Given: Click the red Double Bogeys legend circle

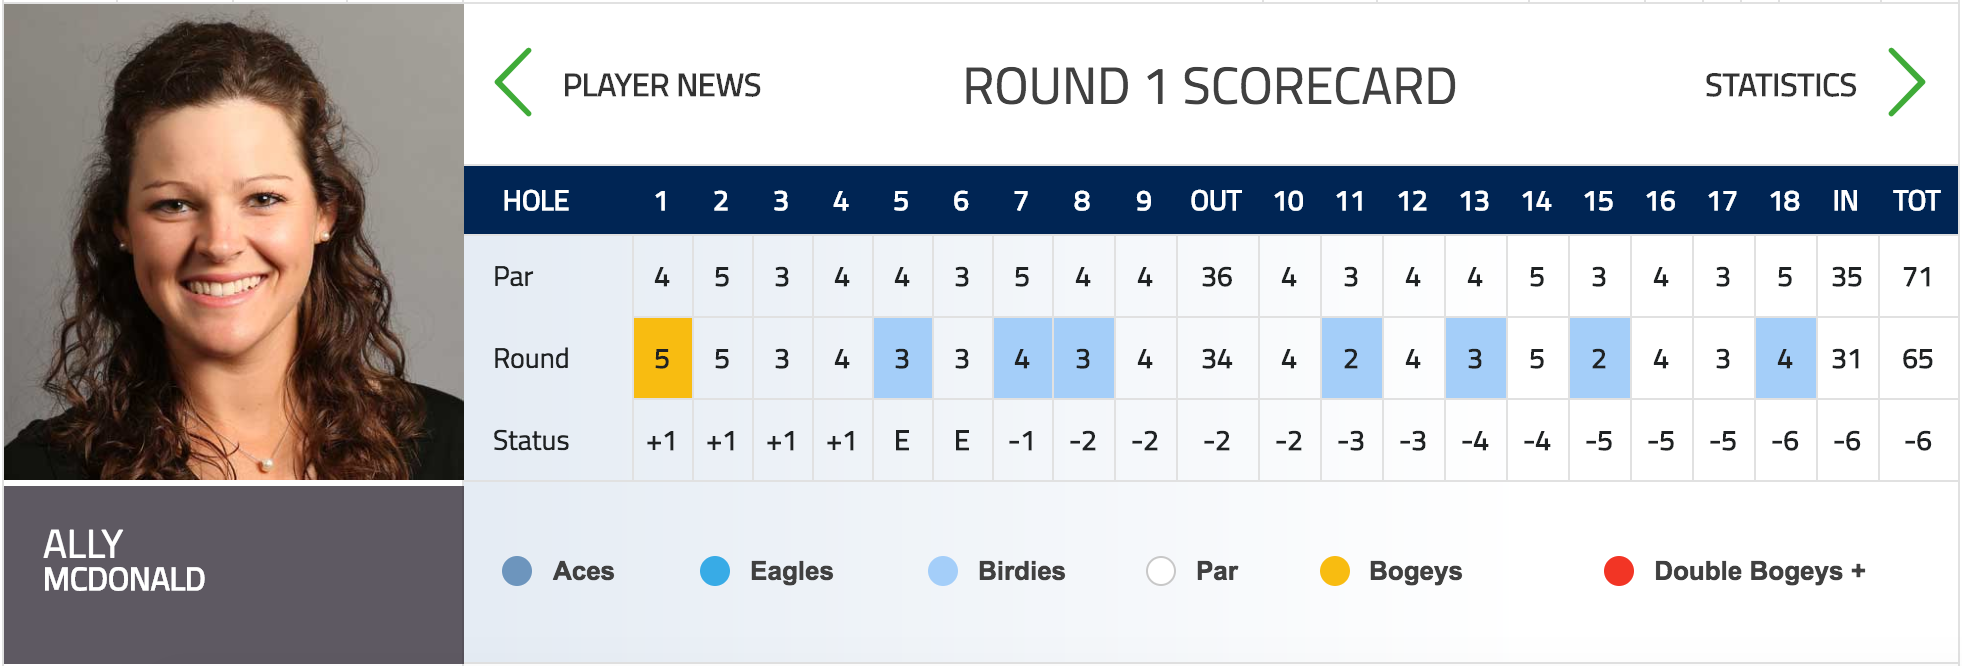Looking at the screenshot, I should click(1619, 571).
